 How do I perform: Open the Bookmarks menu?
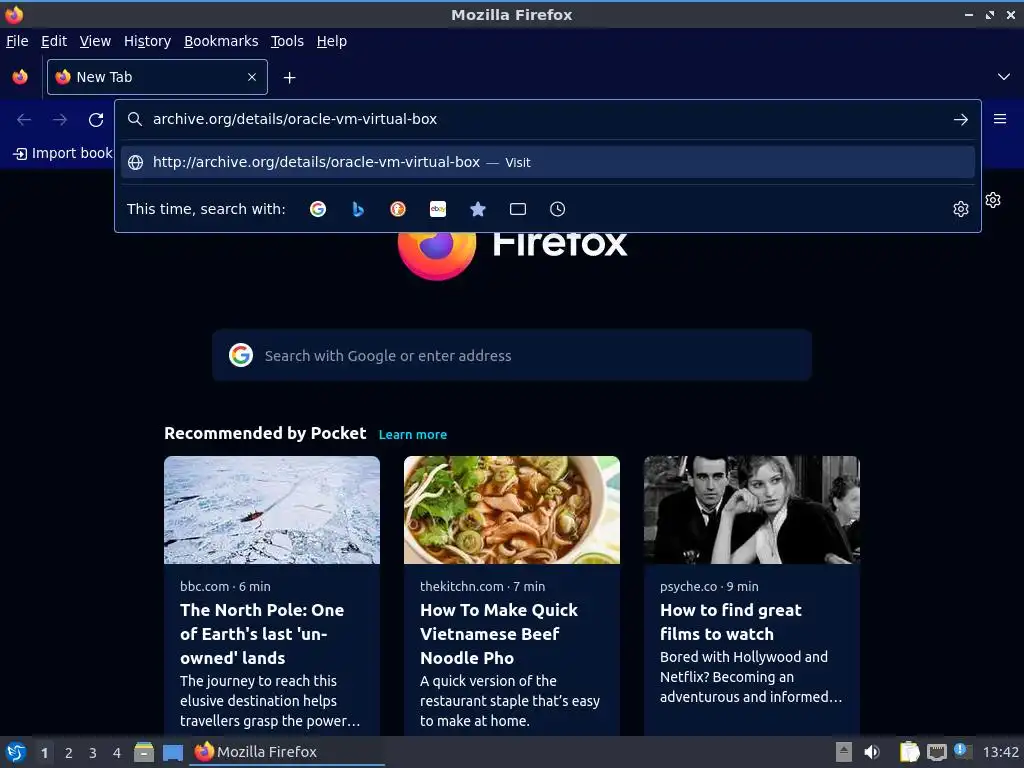(x=221, y=41)
